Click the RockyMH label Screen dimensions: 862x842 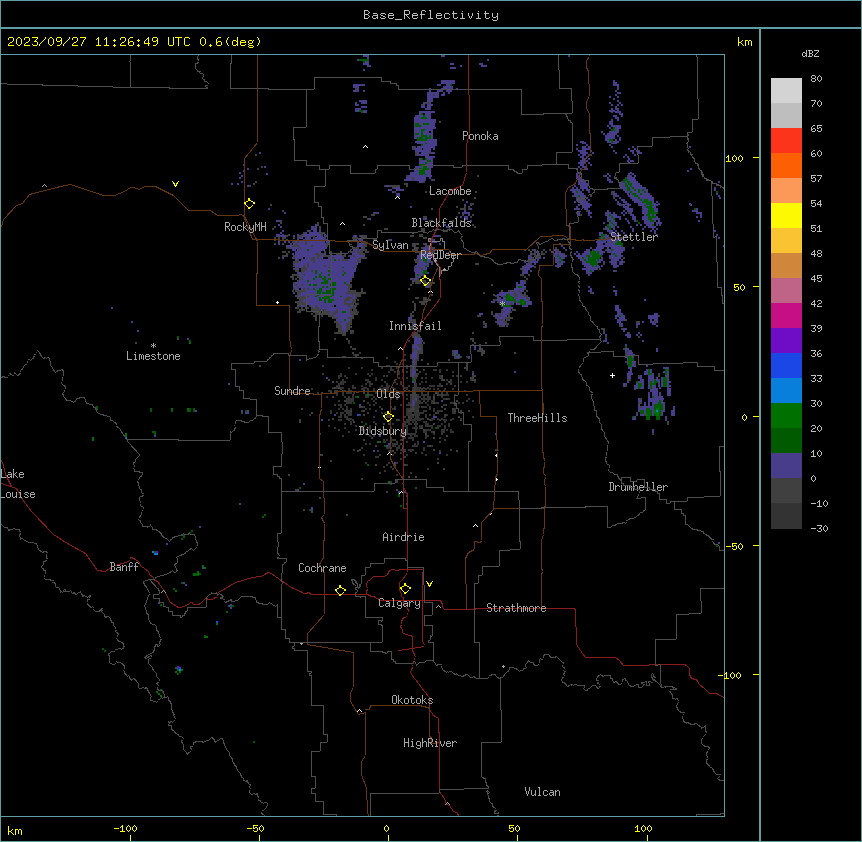click(245, 227)
